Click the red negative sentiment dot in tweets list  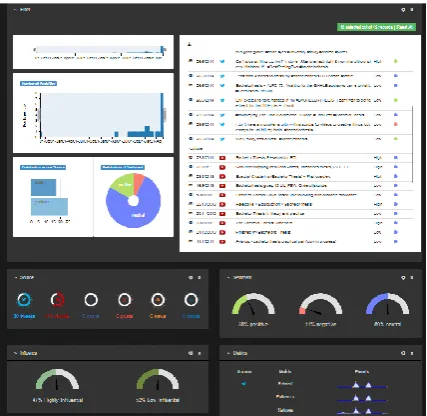[396, 124]
